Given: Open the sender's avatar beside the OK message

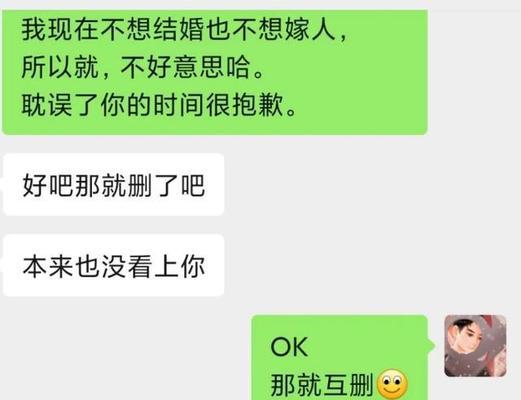Looking at the screenshot, I should tap(476, 346).
